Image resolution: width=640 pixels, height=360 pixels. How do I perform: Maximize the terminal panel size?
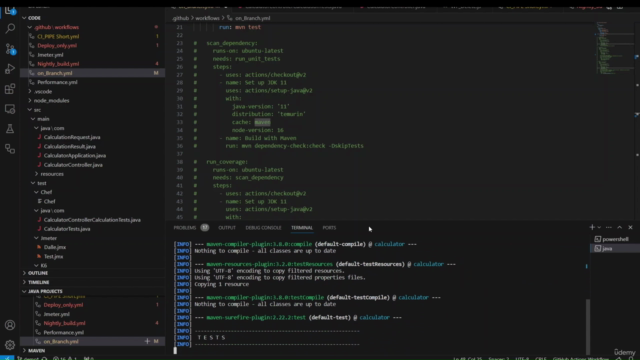tap(620, 227)
